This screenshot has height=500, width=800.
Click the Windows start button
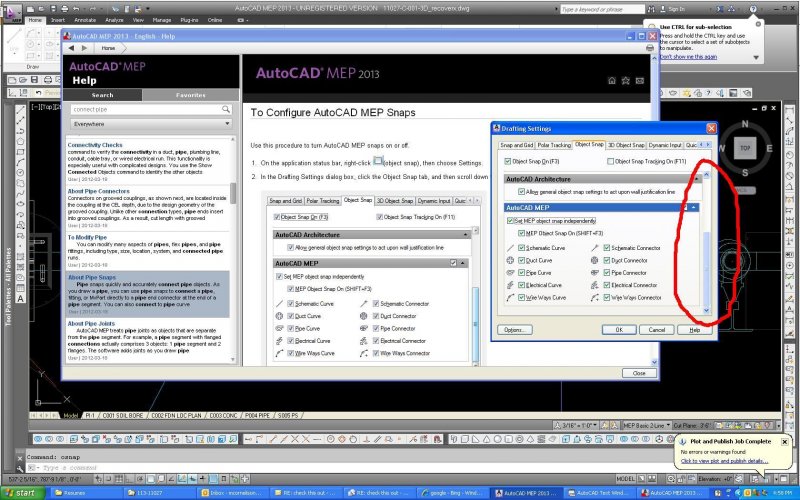(x=22, y=493)
